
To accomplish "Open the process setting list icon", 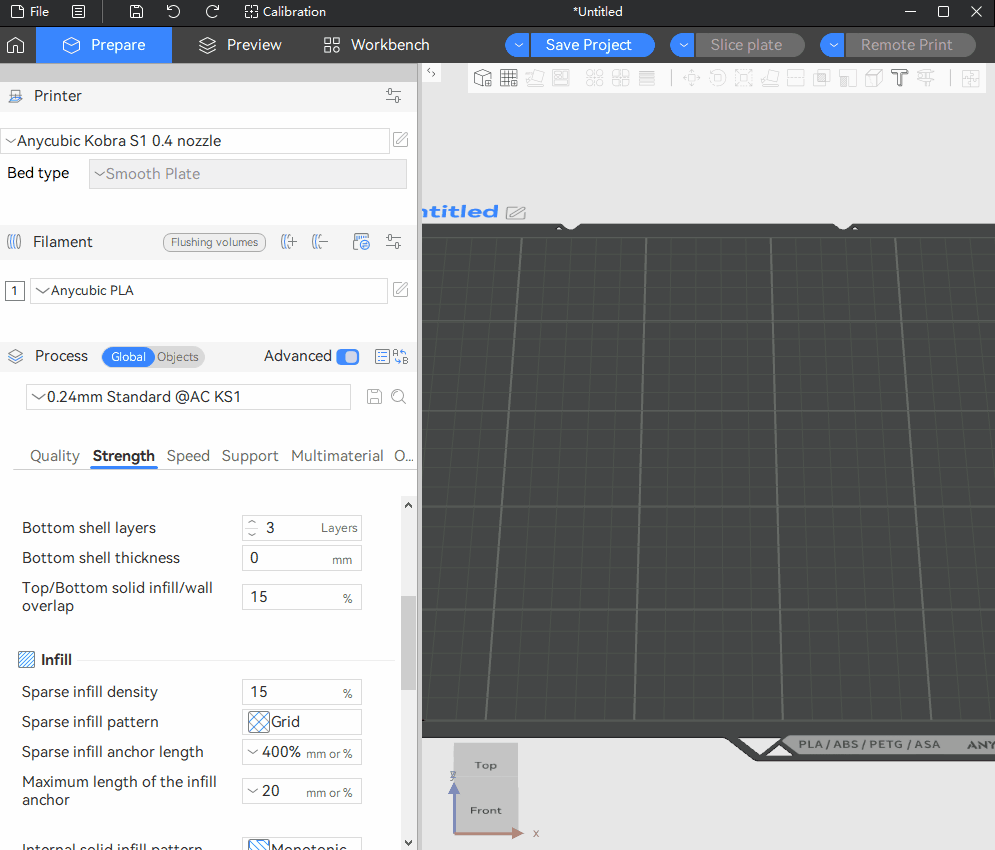I will pyautogui.click(x=382, y=357).
